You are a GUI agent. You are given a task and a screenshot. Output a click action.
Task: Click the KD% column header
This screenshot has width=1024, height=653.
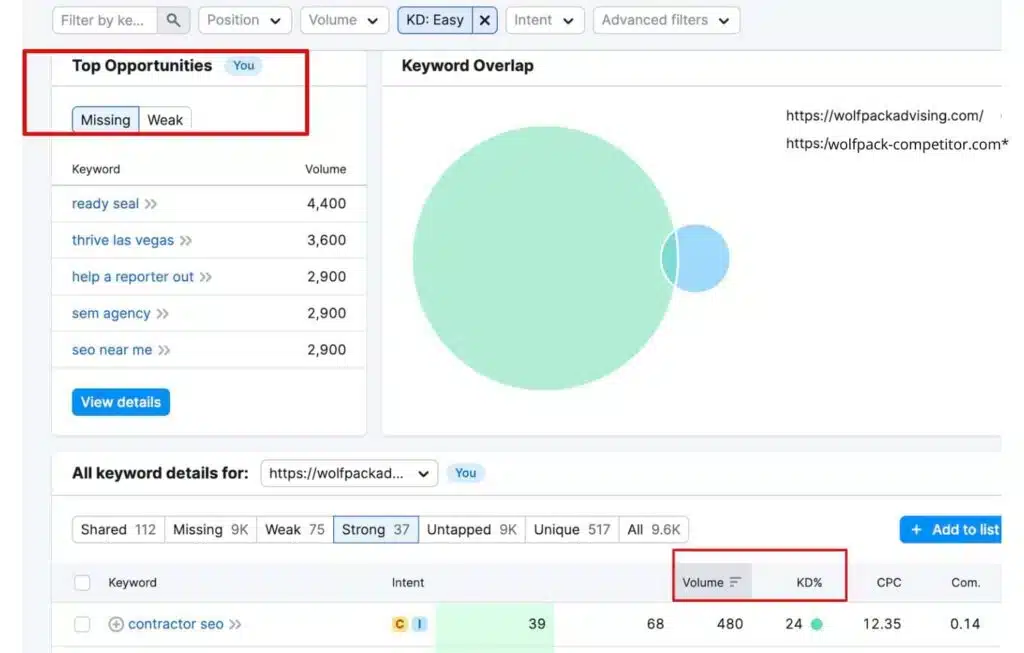tap(809, 582)
